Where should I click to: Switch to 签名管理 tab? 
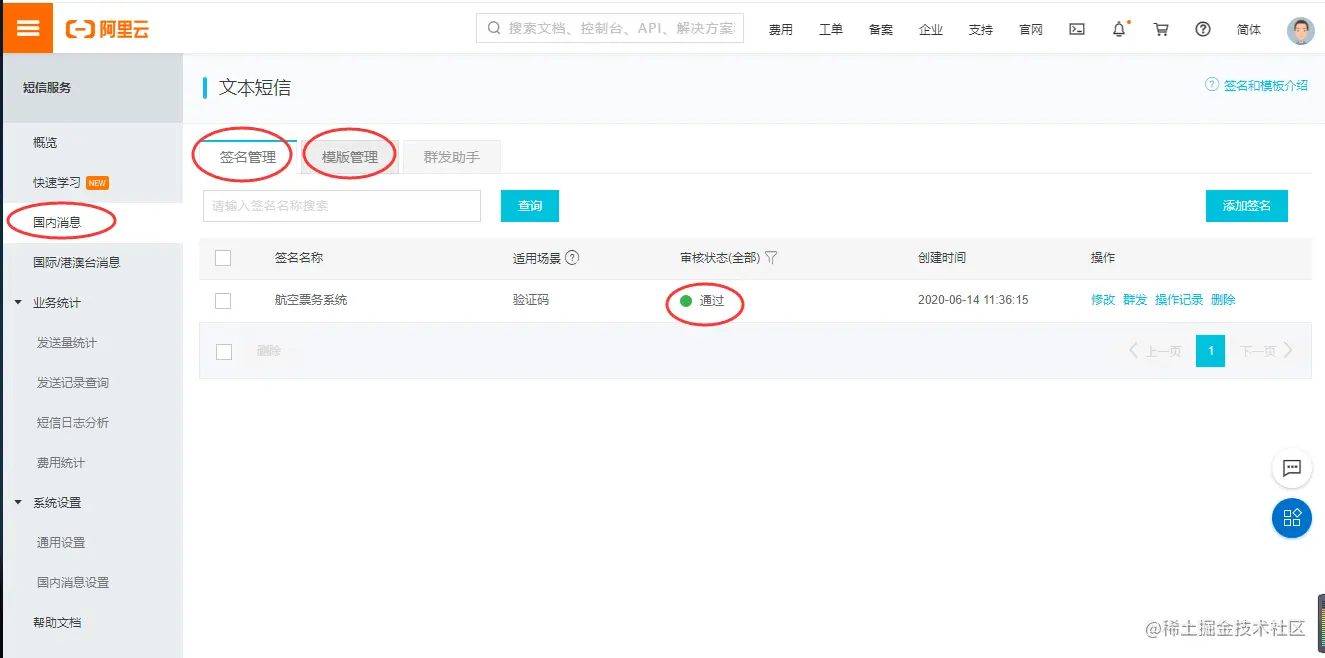click(247, 157)
